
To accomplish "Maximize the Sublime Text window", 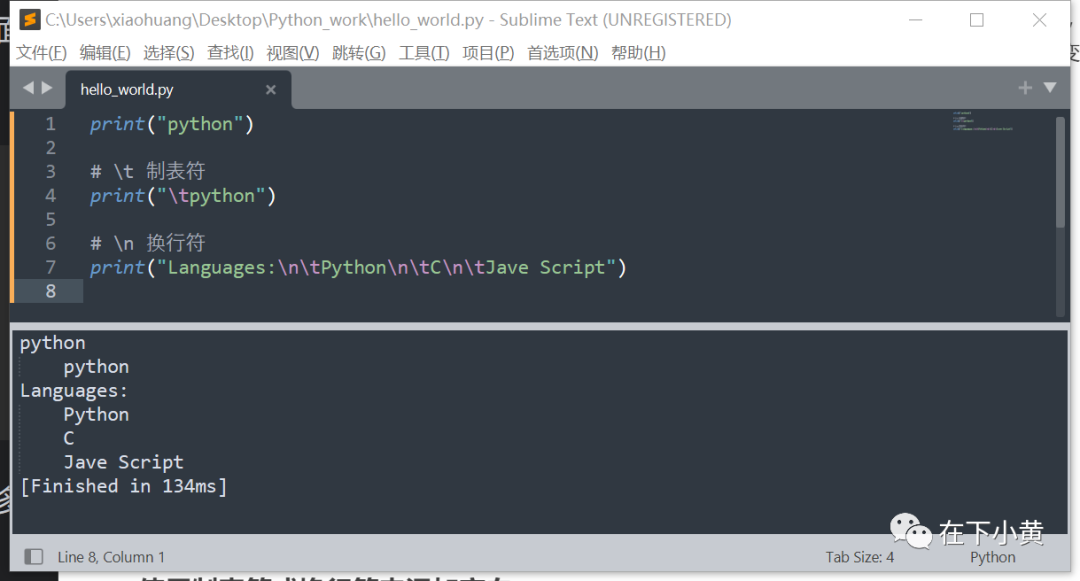I will [977, 20].
